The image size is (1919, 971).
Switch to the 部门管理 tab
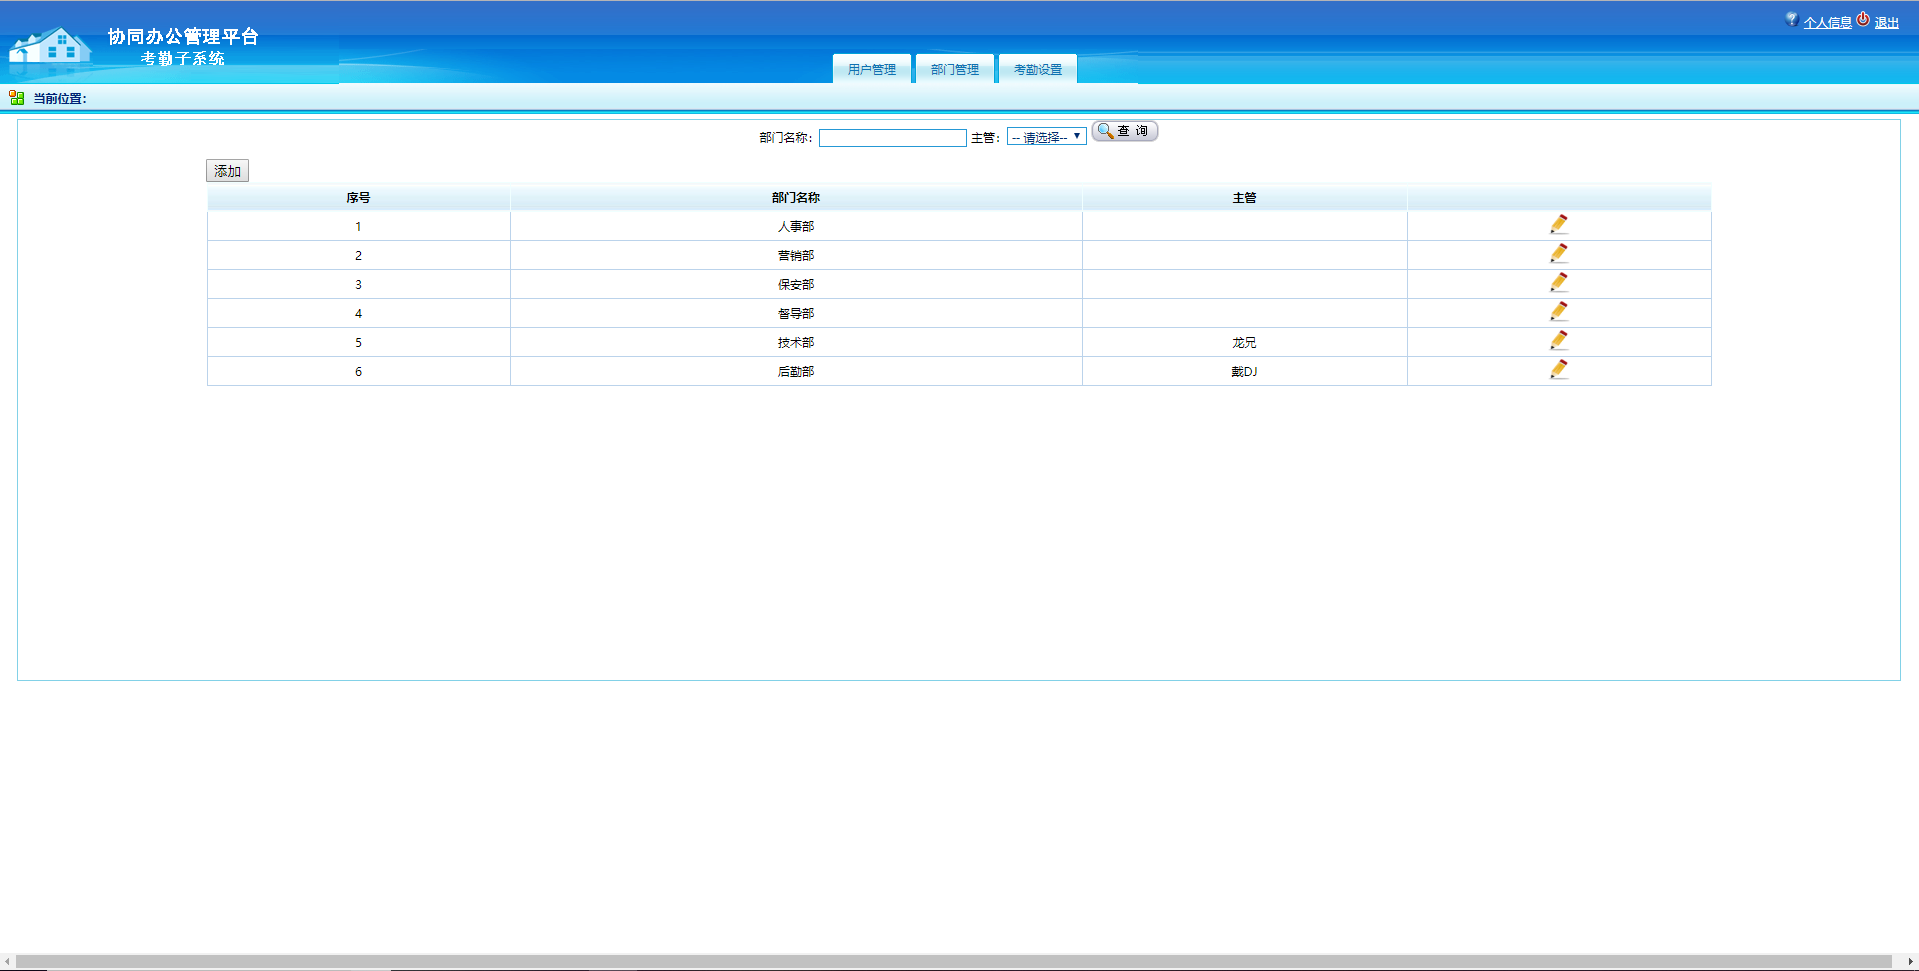954,69
